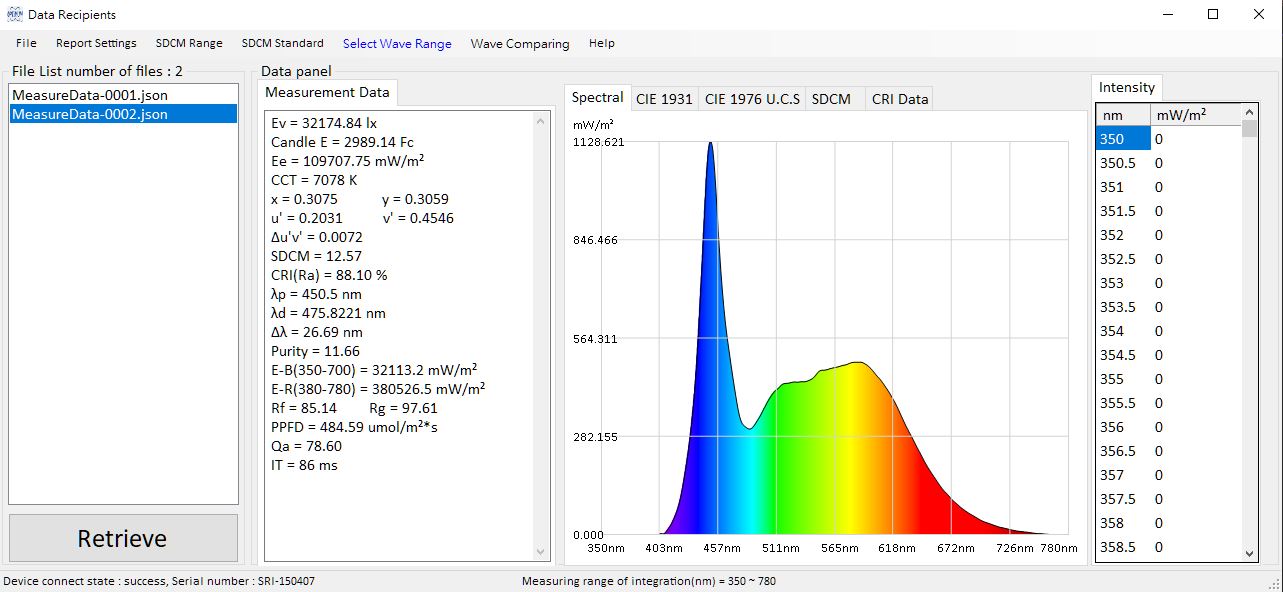Open the Help menu

602,43
